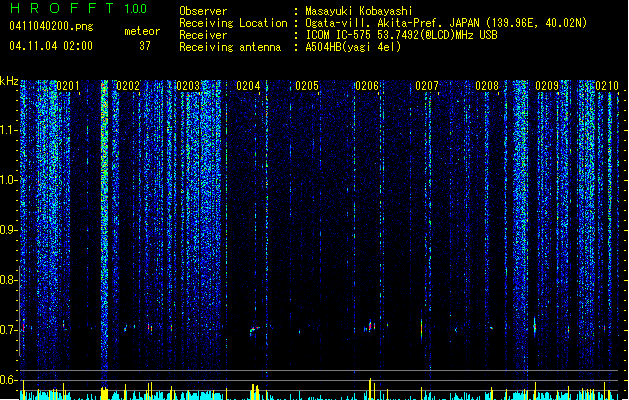Click the 1.1 kHz axis tick label
The width and height of the screenshot is (629, 400).
point(8,130)
